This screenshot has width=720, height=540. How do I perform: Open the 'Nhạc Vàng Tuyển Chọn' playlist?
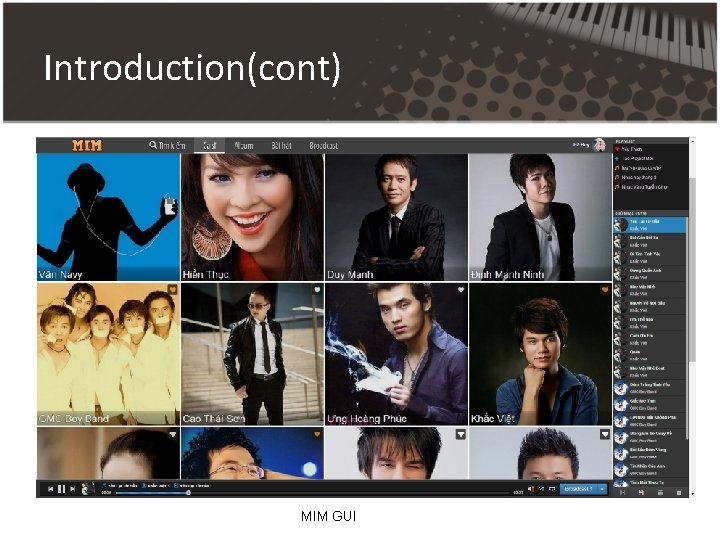(x=645, y=187)
